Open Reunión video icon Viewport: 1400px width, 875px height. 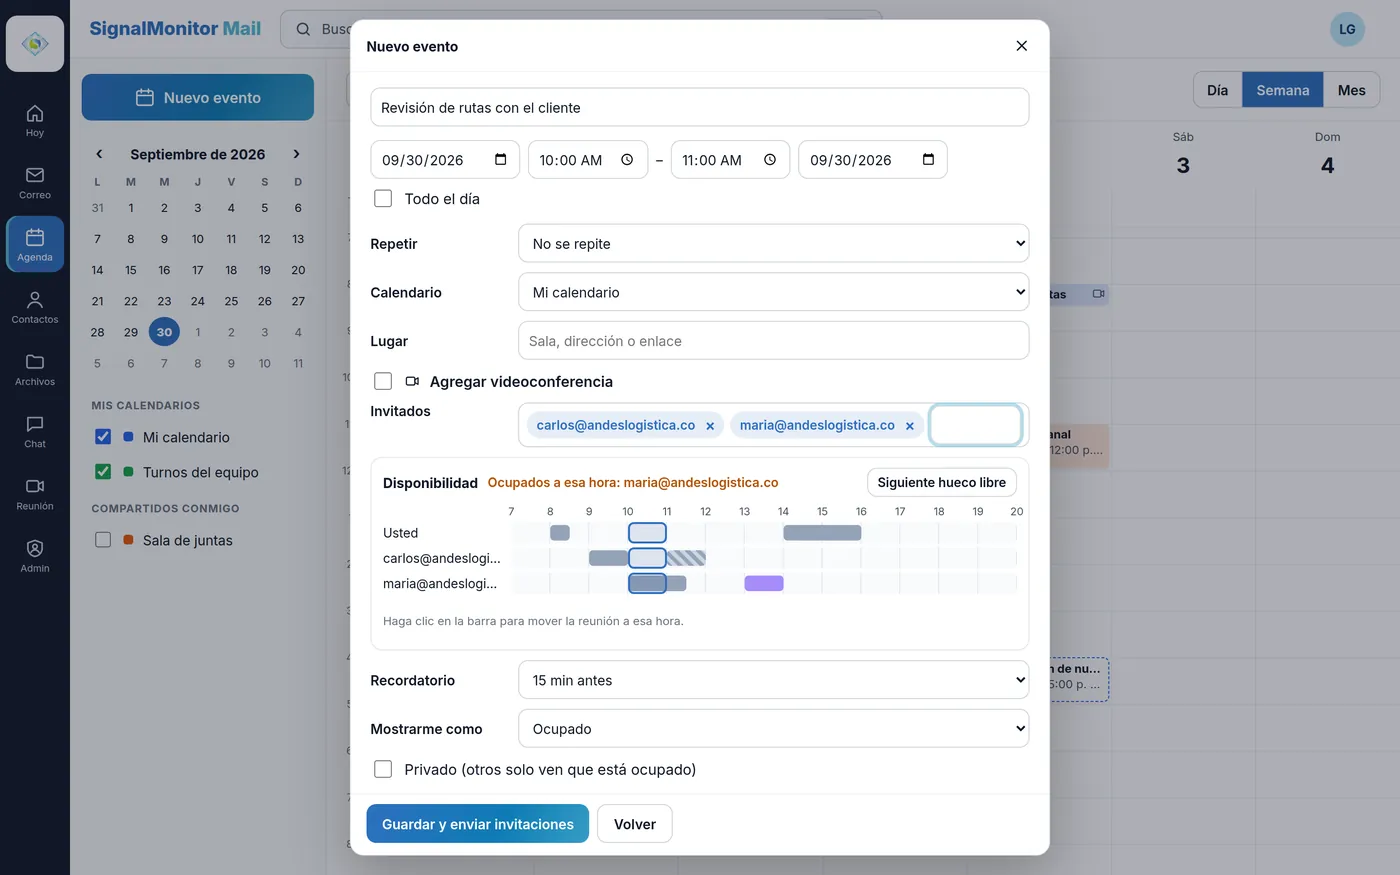tap(35, 493)
